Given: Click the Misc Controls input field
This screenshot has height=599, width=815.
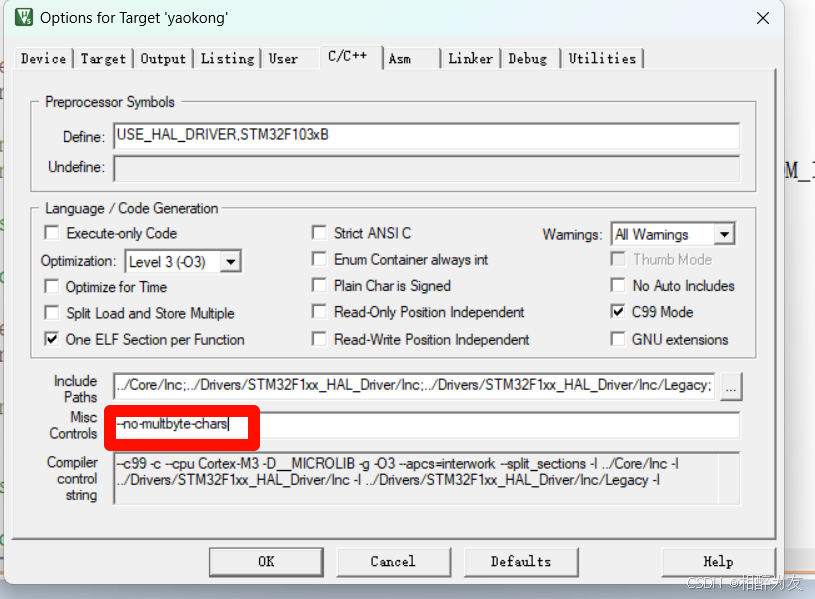Looking at the screenshot, I should pos(426,425).
